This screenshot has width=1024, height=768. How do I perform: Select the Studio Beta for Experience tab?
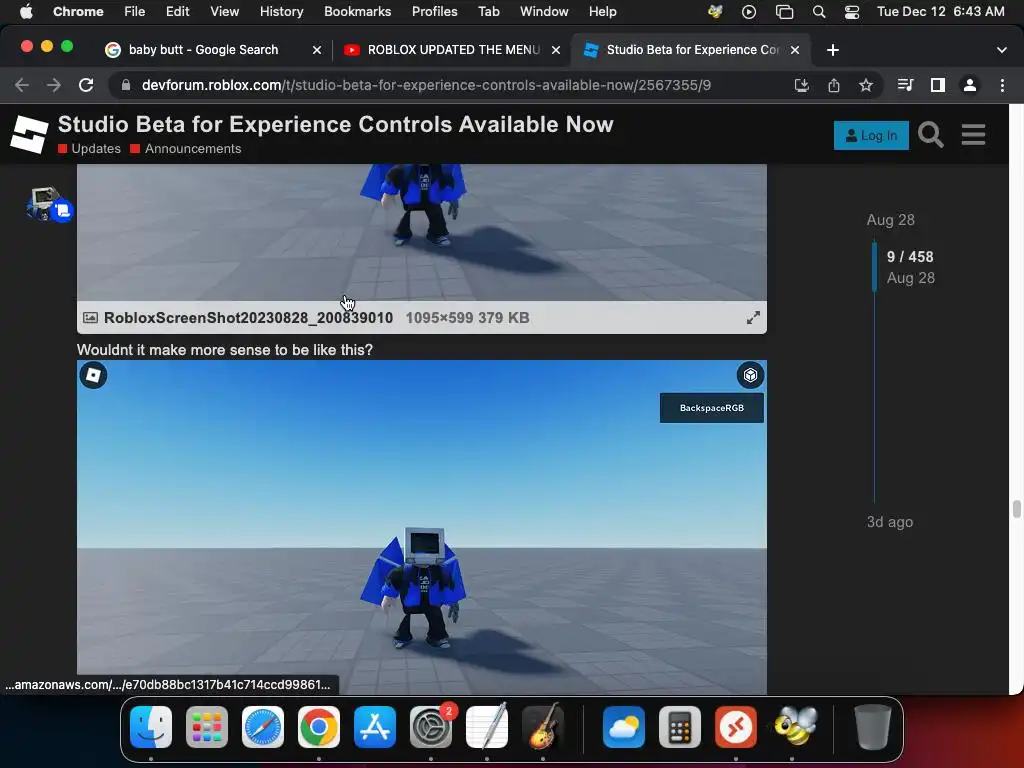click(x=692, y=50)
